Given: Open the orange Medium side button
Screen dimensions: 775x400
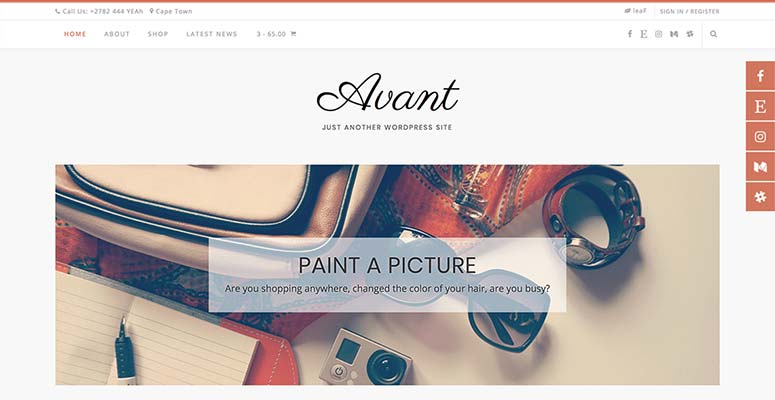Looking at the screenshot, I should coord(761,167).
